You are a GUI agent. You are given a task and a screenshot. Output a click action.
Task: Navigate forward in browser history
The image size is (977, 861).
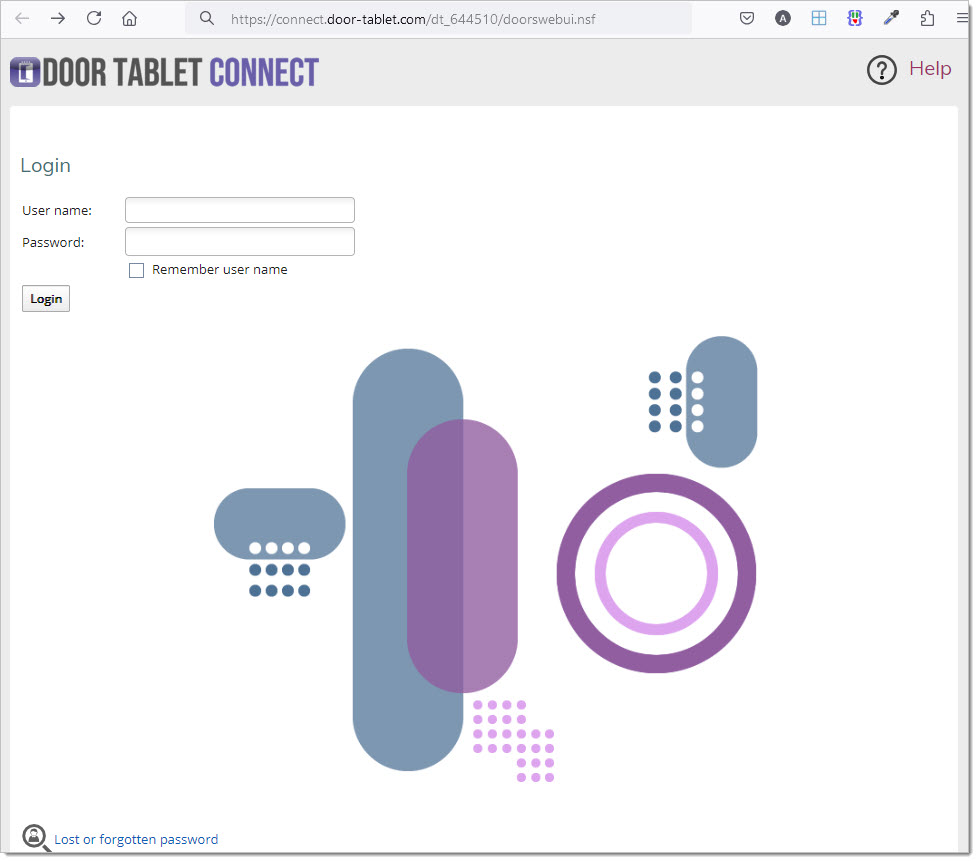point(58,19)
